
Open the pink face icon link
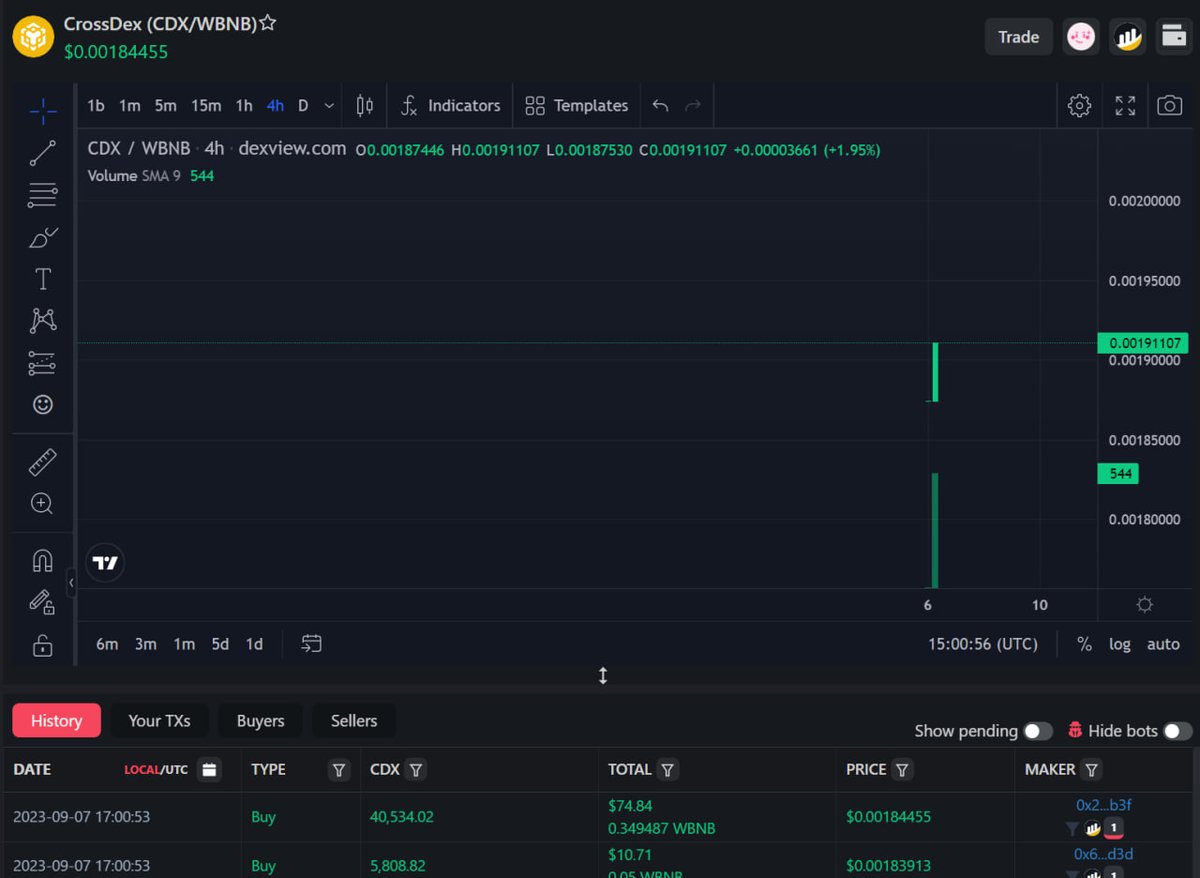pyautogui.click(x=1080, y=37)
